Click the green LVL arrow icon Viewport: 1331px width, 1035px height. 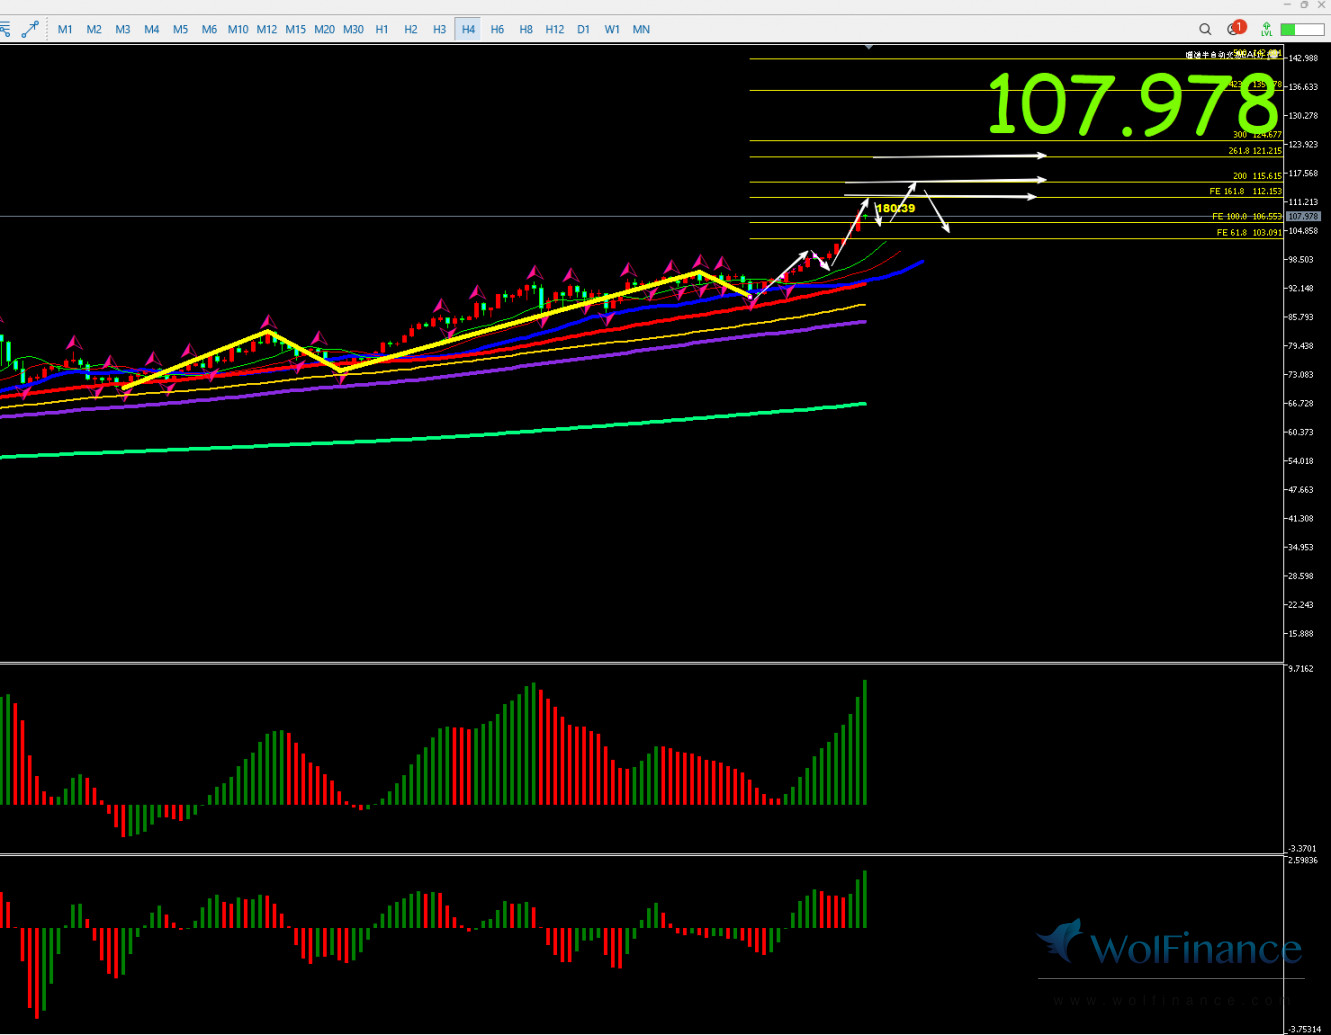click(1267, 29)
